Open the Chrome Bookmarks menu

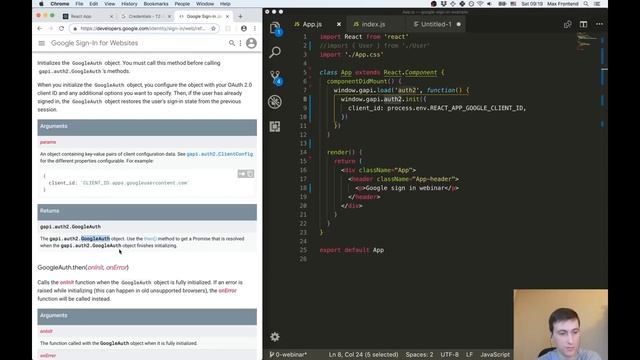point(156,4)
